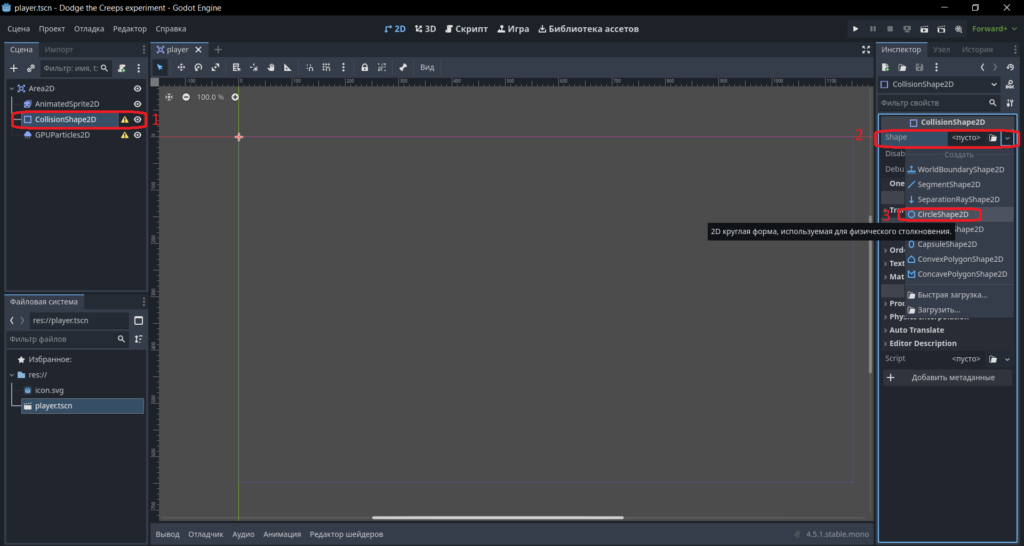Run the project with the Play icon
Screen dimensions: 1024x546
856,29
